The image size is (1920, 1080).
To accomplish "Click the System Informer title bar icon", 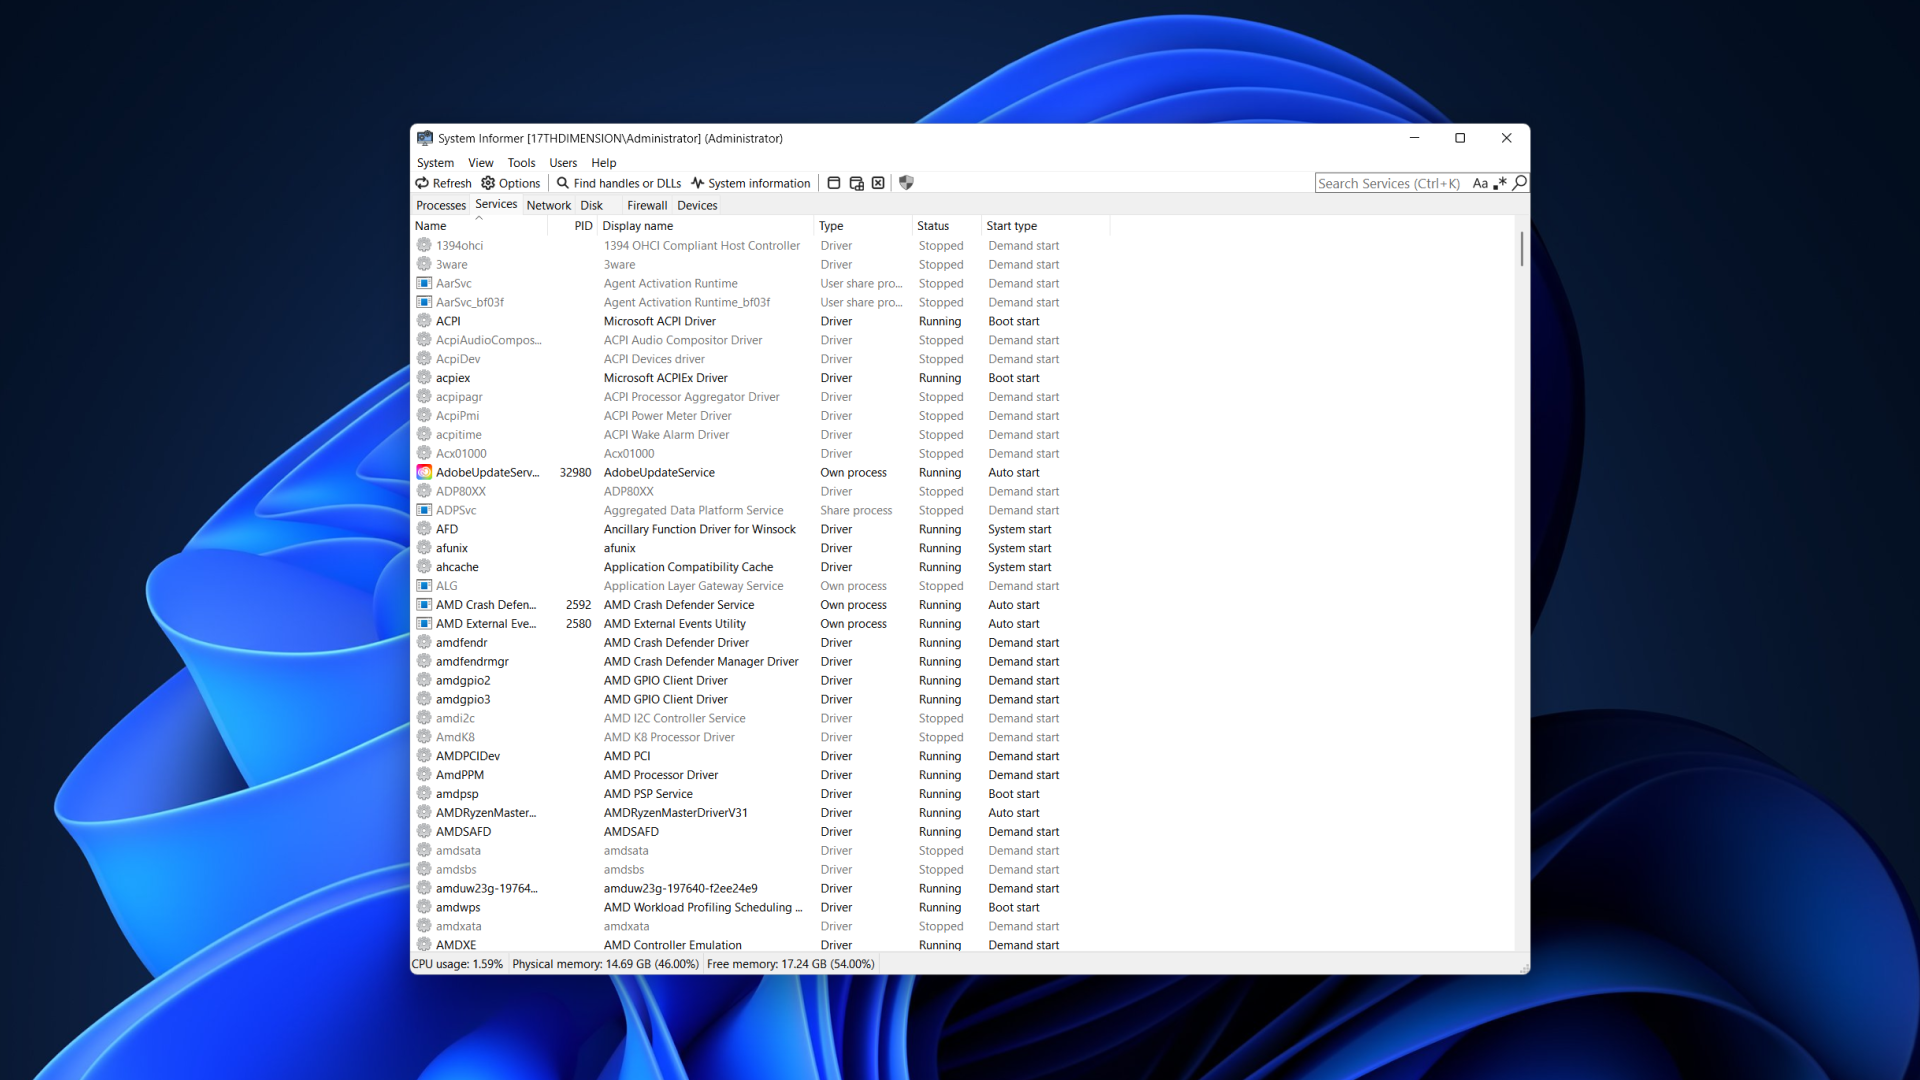I will 425,138.
